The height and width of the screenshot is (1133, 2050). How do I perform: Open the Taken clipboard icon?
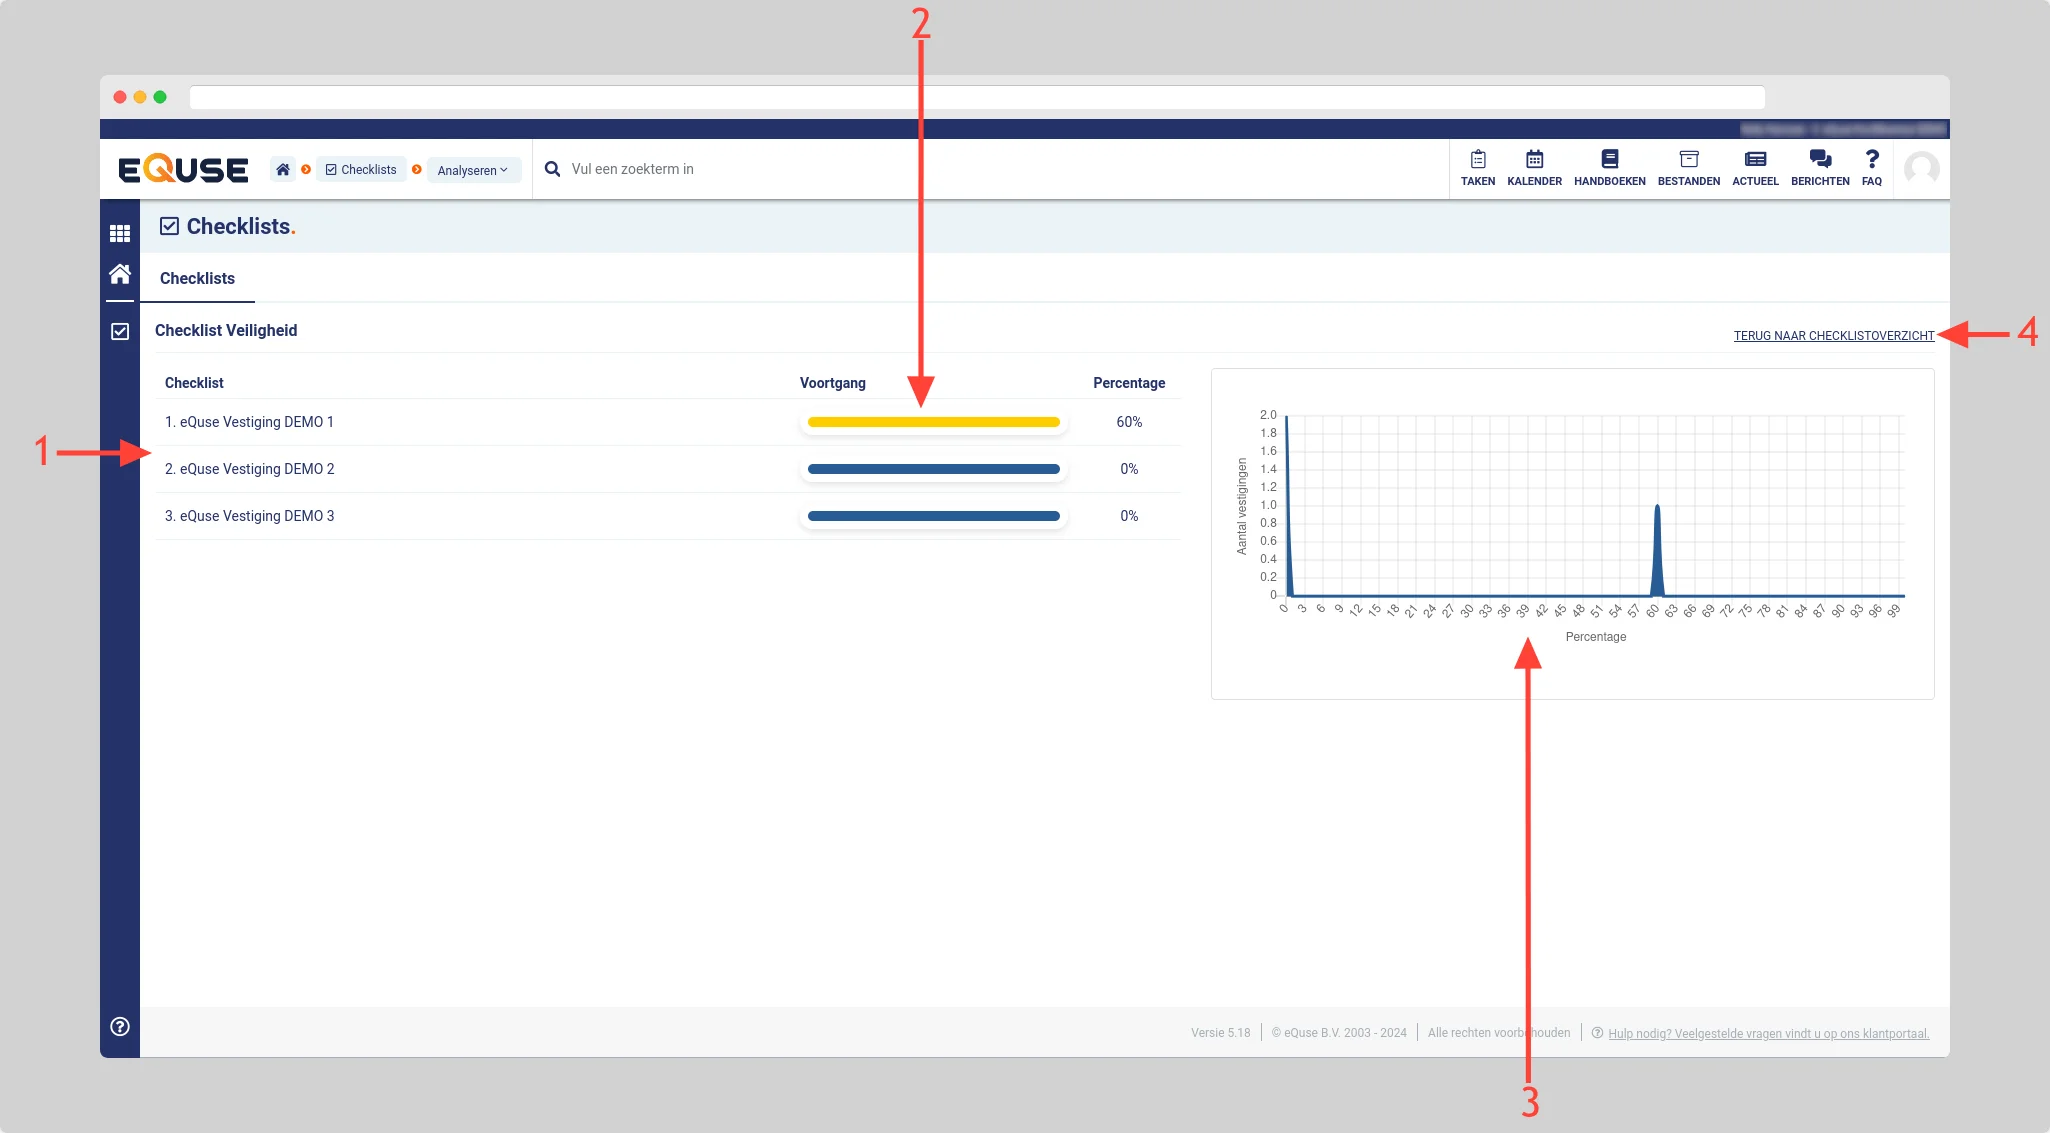(1477, 160)
